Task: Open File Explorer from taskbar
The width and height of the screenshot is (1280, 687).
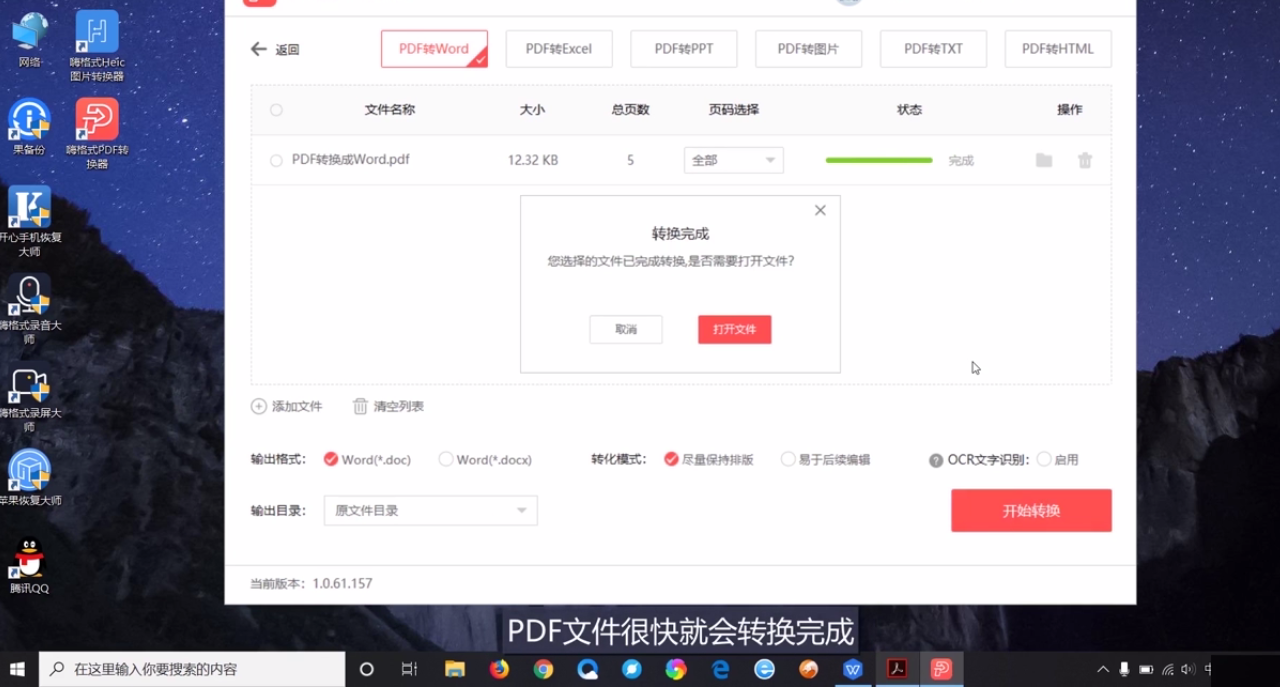Action: [455, 669]
